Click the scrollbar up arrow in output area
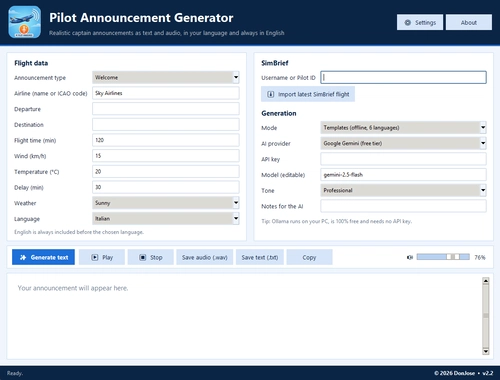 coord(486,281)
